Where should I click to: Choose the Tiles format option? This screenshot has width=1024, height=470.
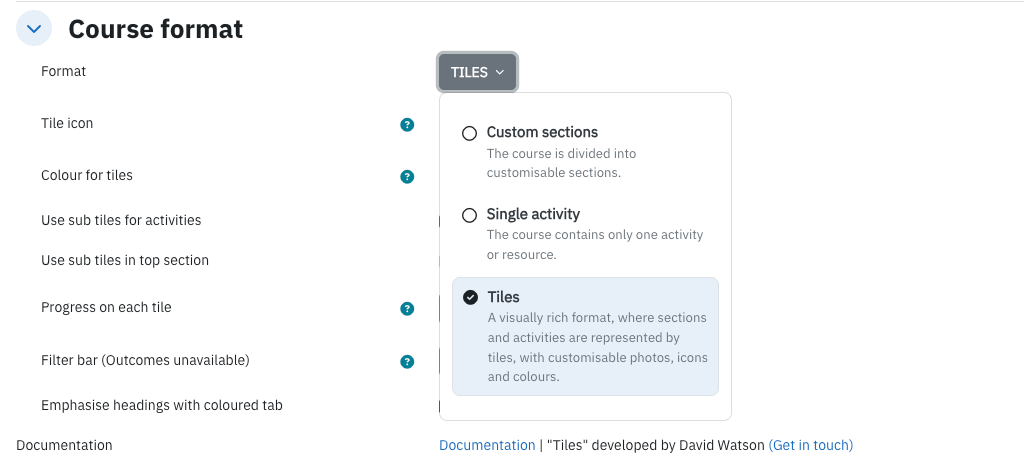(585, 337)
